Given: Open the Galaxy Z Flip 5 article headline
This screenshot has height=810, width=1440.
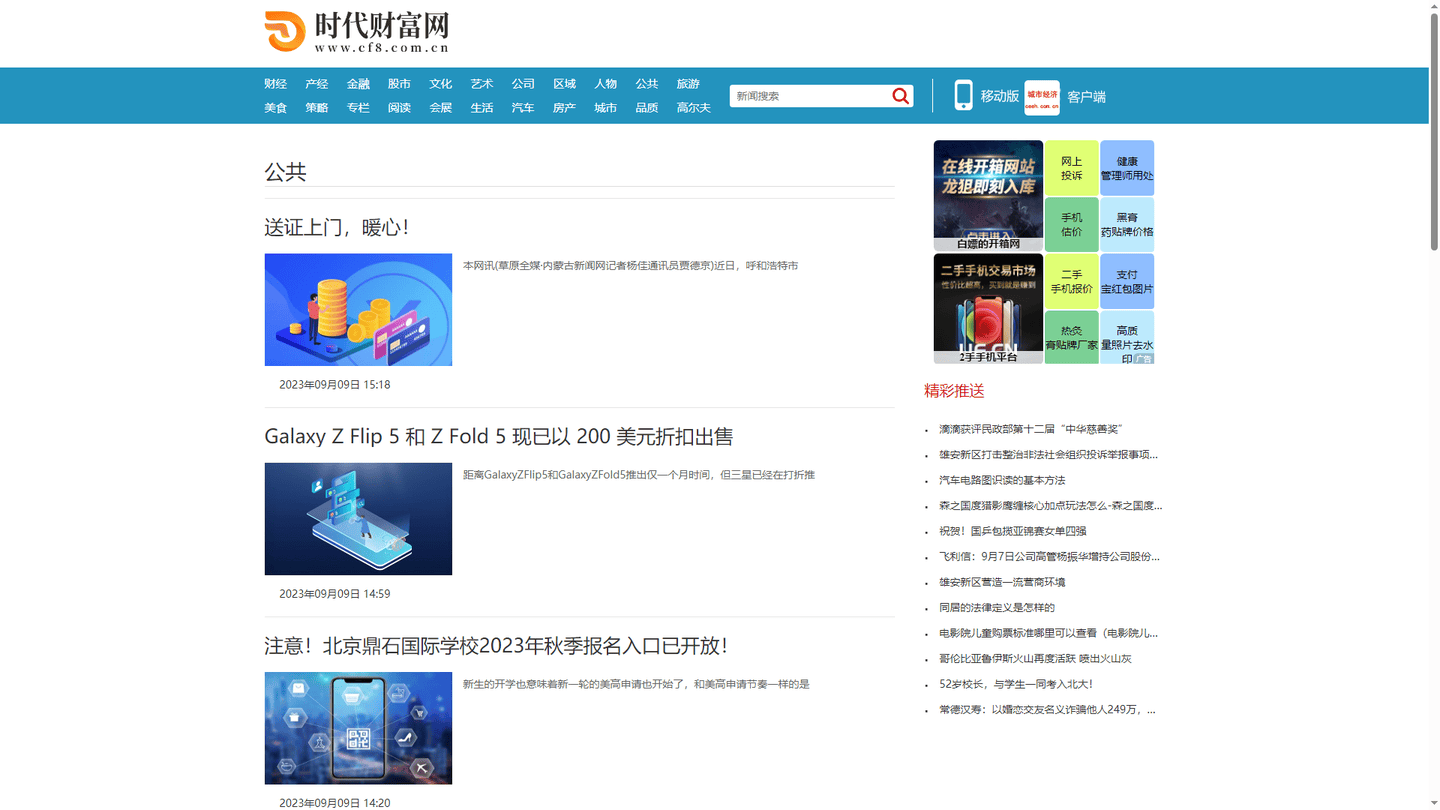Looking at the screenshot, I should click(x=499, y=437).
